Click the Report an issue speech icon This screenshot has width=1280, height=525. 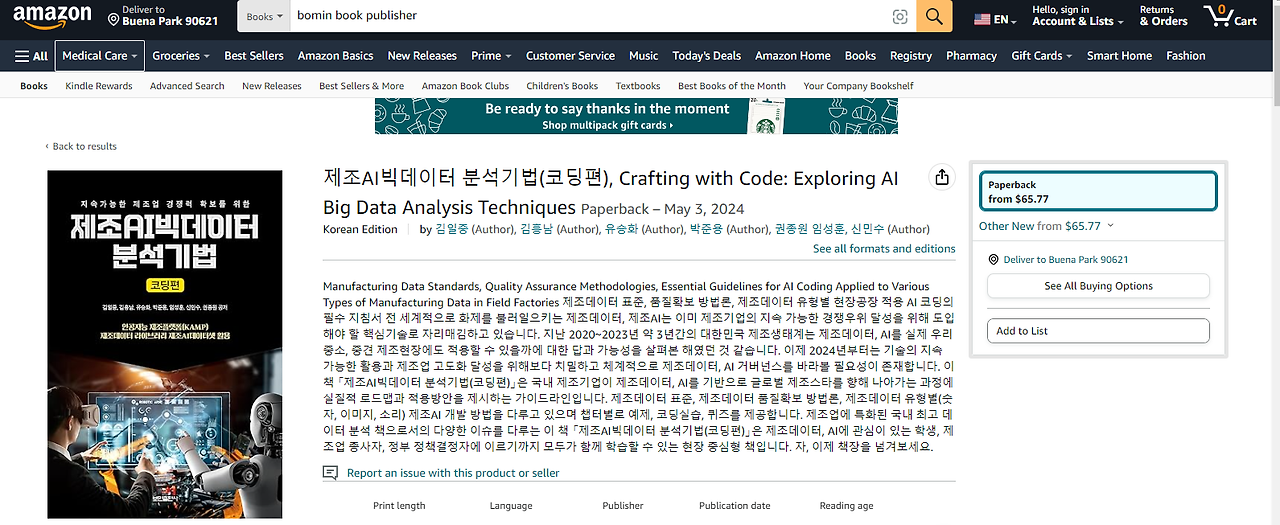[x=331, y=472]
